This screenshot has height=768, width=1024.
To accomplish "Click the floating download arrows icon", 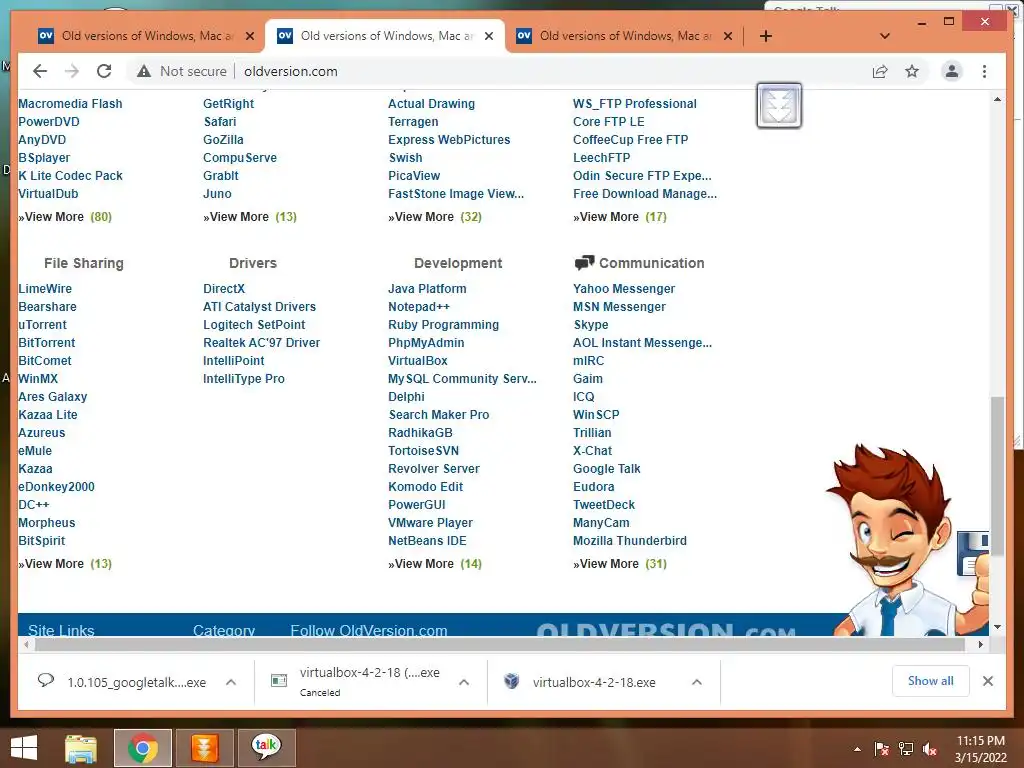I will point(779,105).
